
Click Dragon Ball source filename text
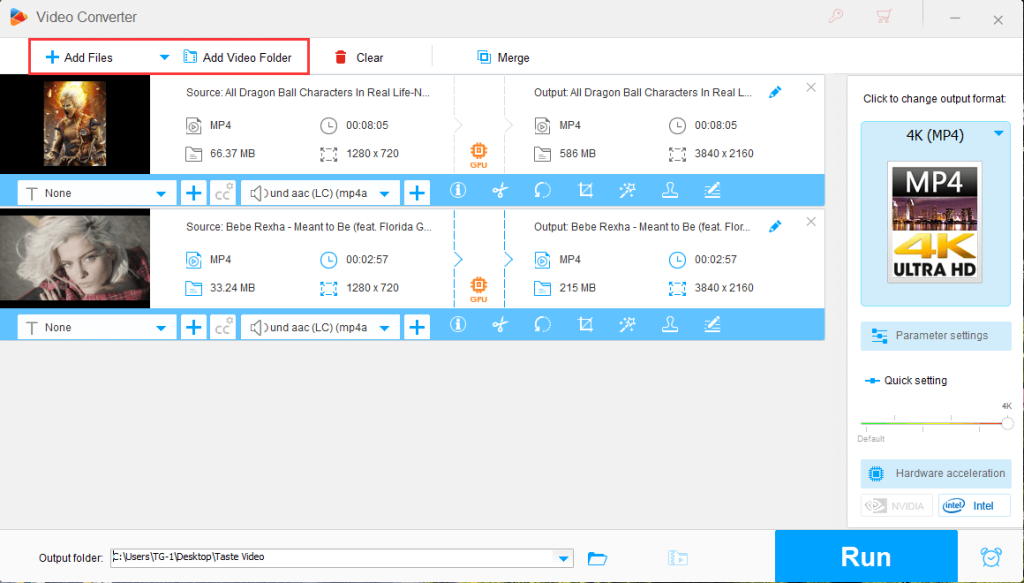tap(308, 93)
